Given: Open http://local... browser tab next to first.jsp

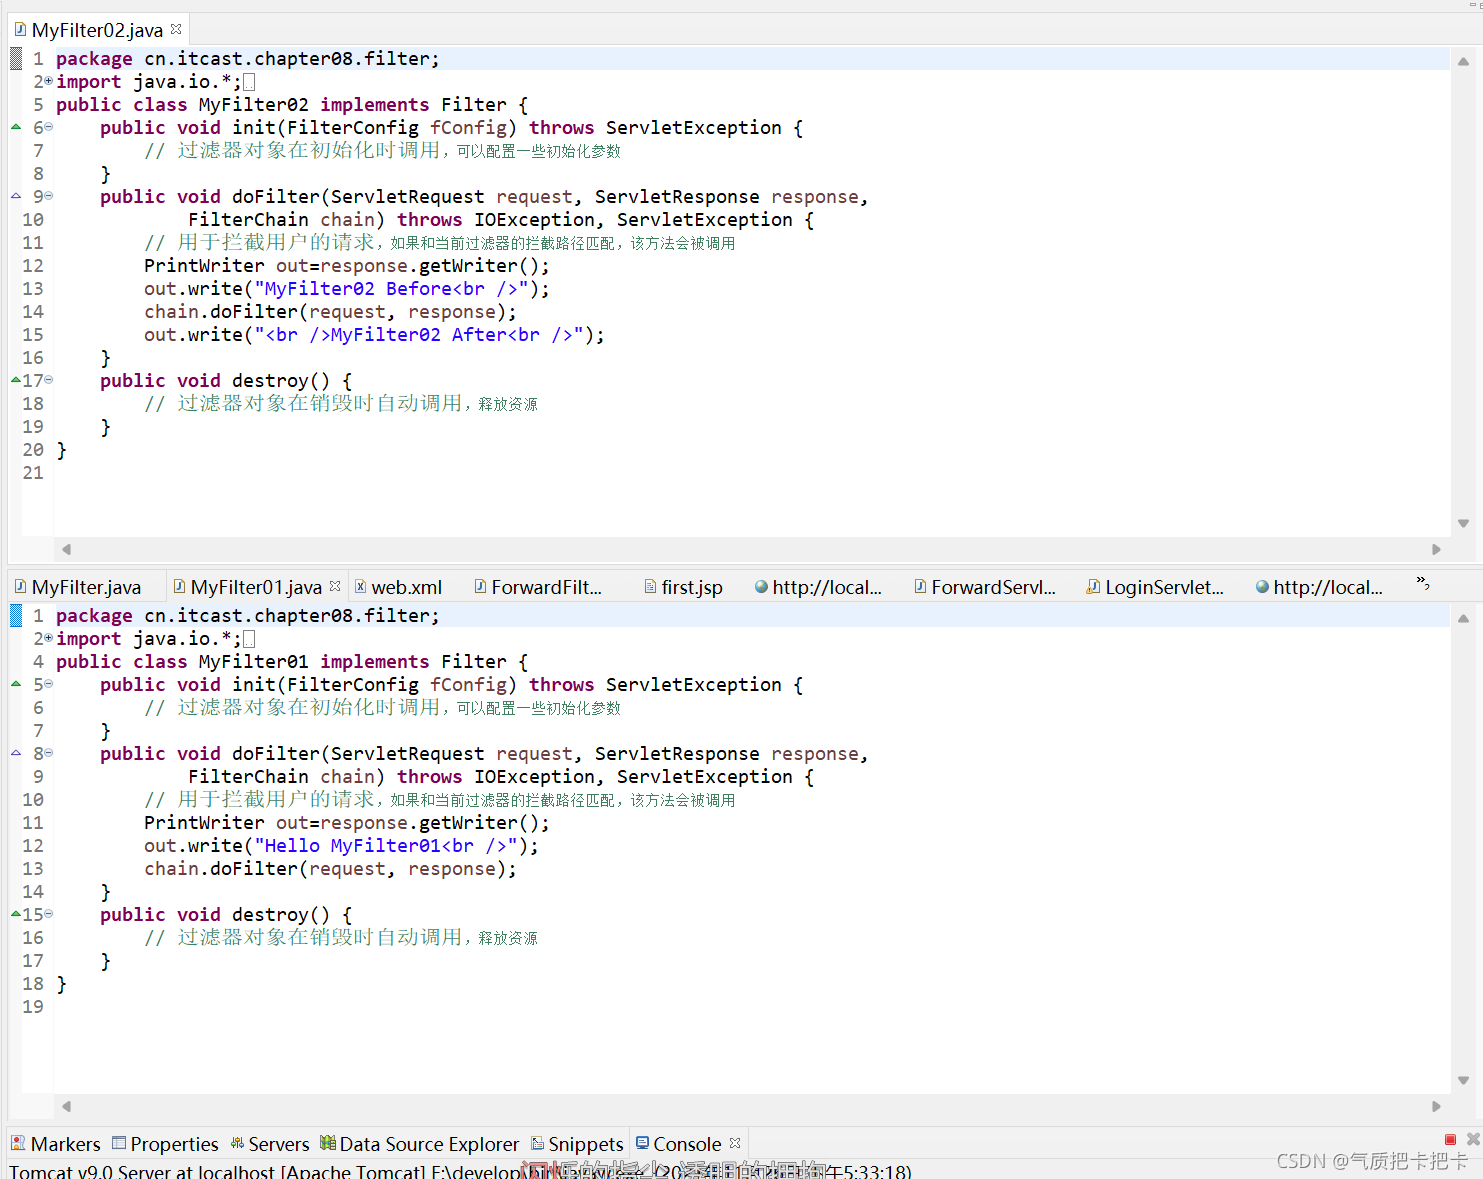Looking at the screenshot, I should click(x=819, y=587).
